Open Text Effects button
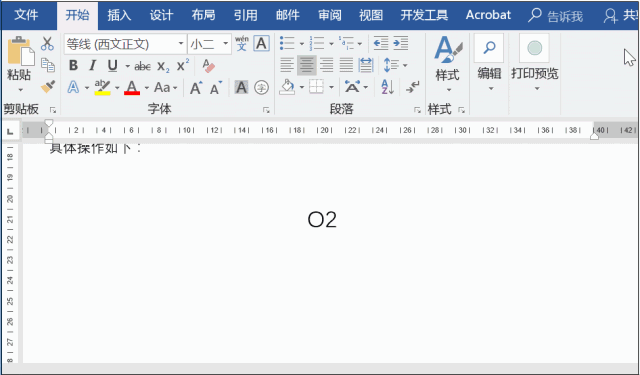640x375 pixels. click(73, 87)
